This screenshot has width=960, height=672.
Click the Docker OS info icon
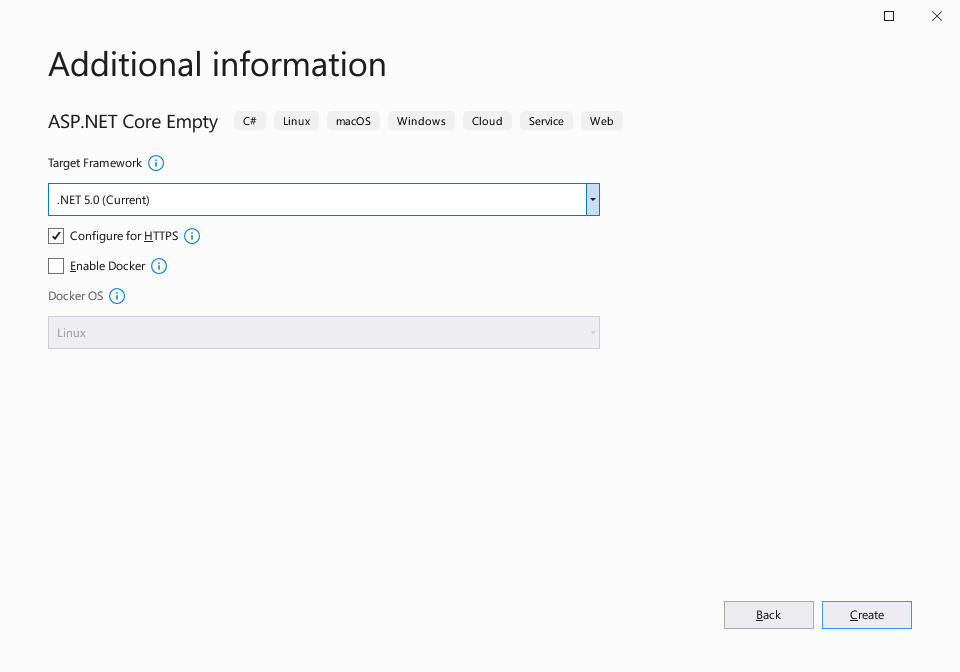[117, 296]
